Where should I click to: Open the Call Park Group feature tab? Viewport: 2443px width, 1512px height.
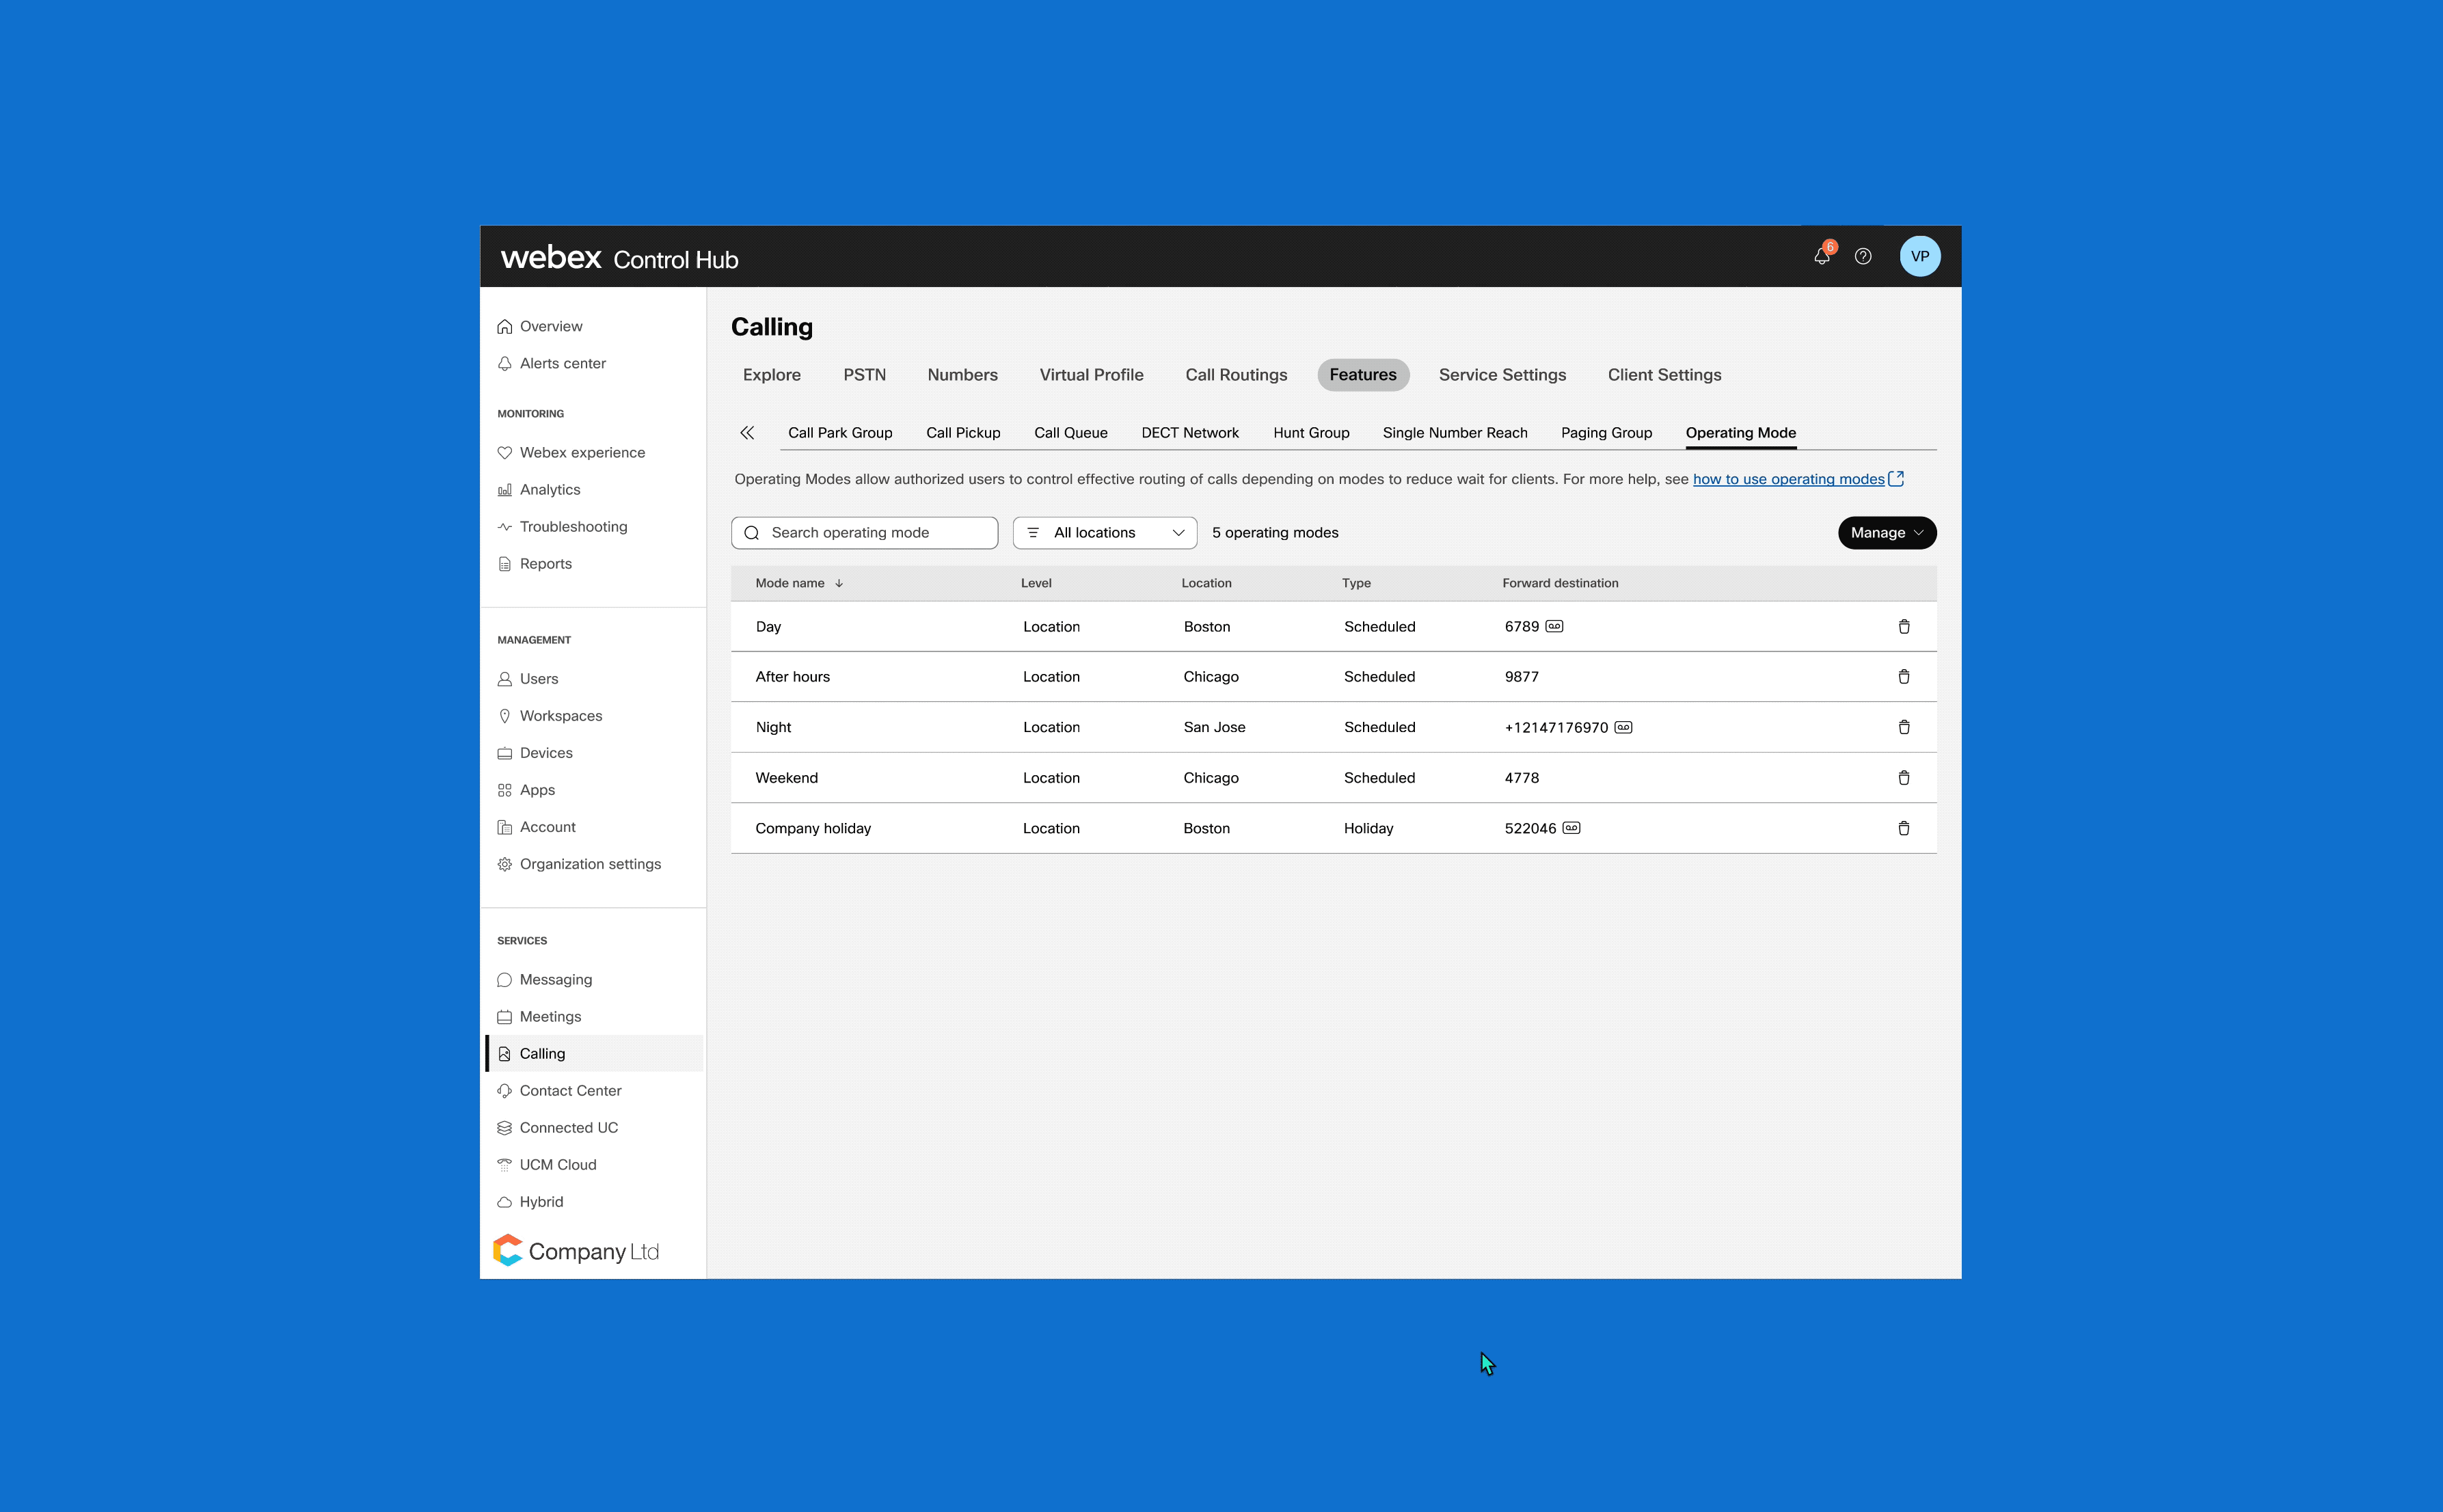pyautogui.click(x=840, y=432)
